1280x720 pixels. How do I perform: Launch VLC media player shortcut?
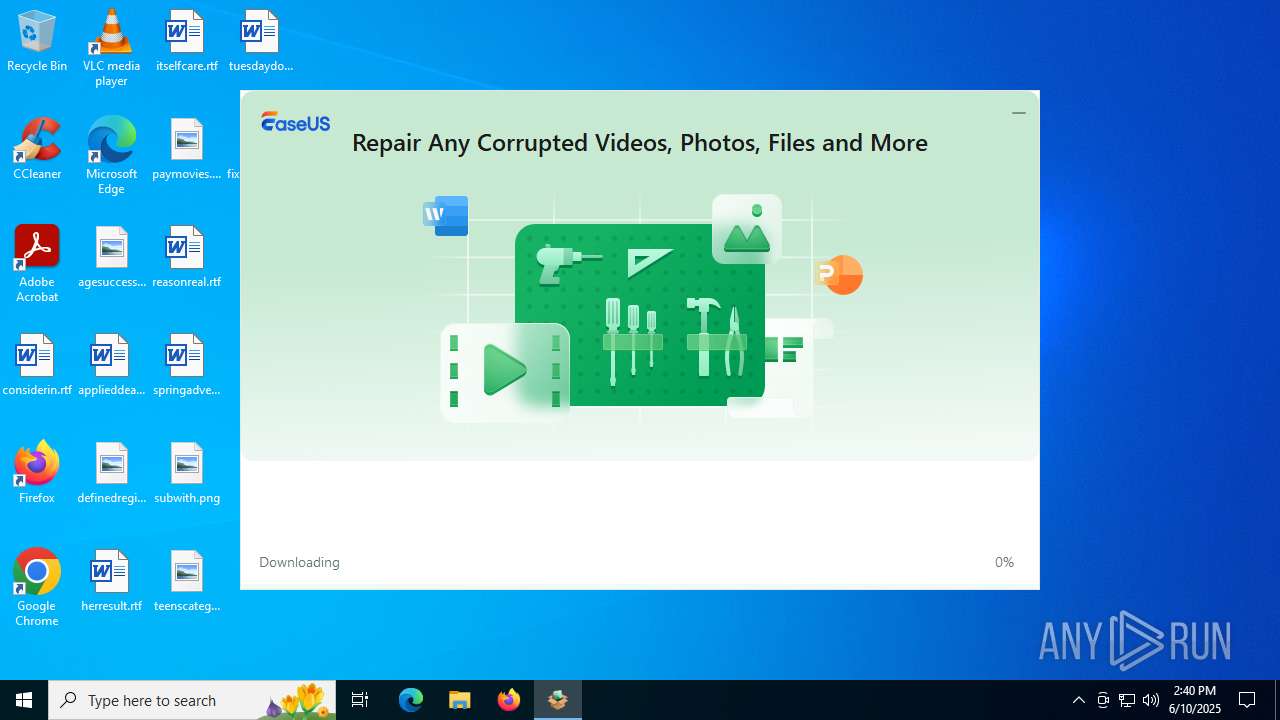click(x=111, y=48)
